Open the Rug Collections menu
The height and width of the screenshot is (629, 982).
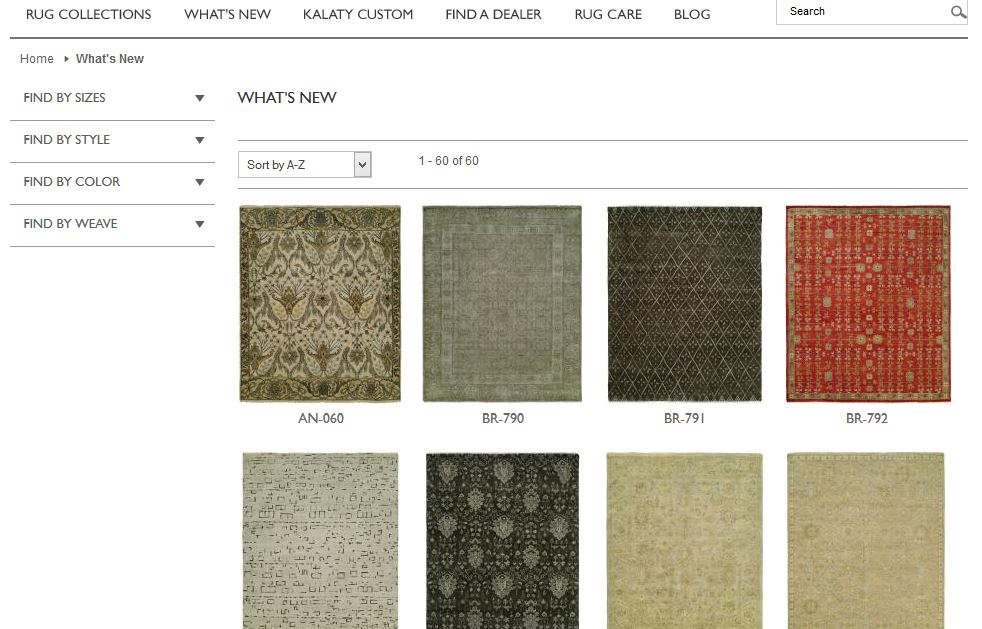(88, 14)
